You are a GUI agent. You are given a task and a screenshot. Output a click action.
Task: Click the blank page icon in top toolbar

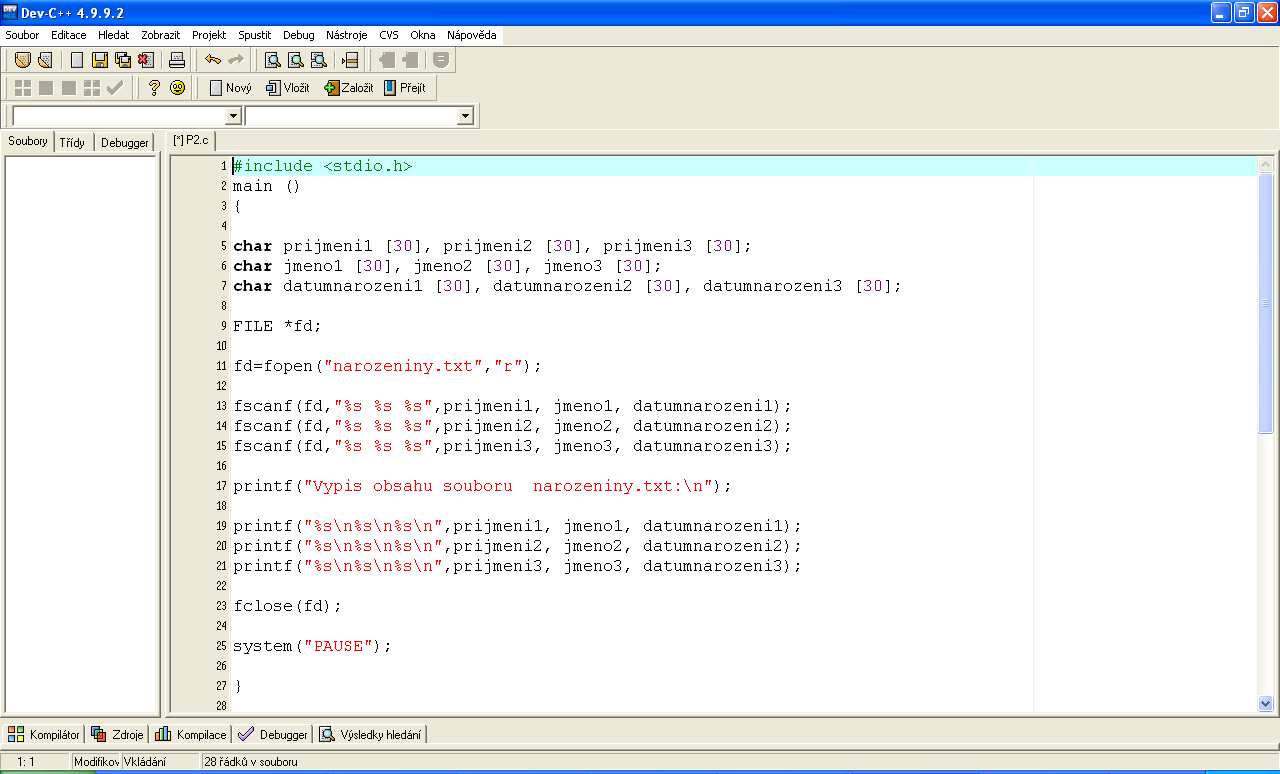pyautogui.click(x=77, y=60)
